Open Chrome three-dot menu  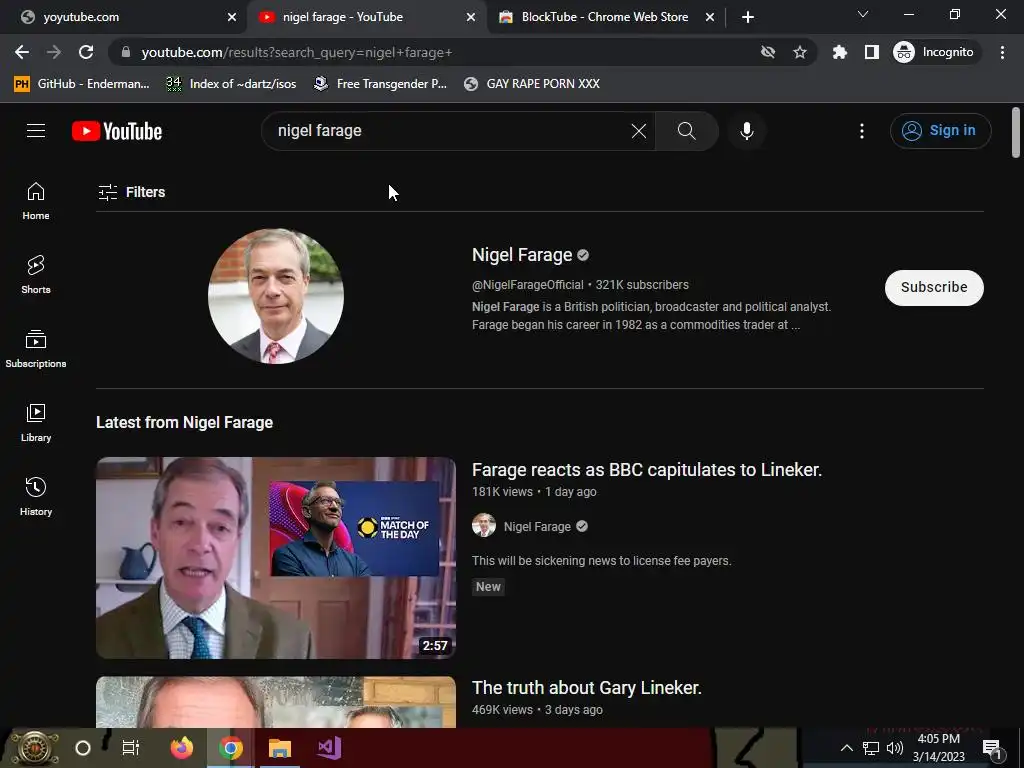point(1002,52)
